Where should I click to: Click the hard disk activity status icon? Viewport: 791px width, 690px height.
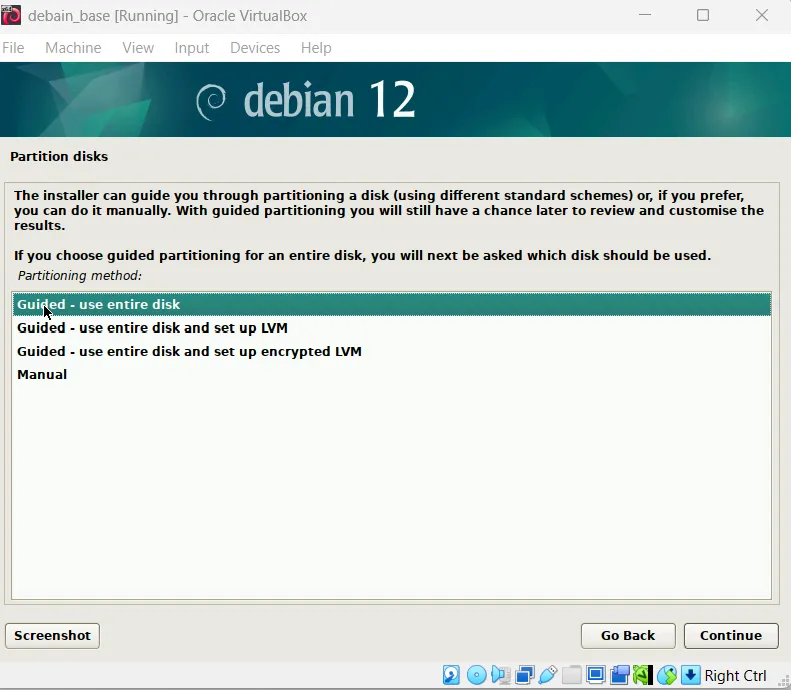pyautogui.click(x=451, y=675)
